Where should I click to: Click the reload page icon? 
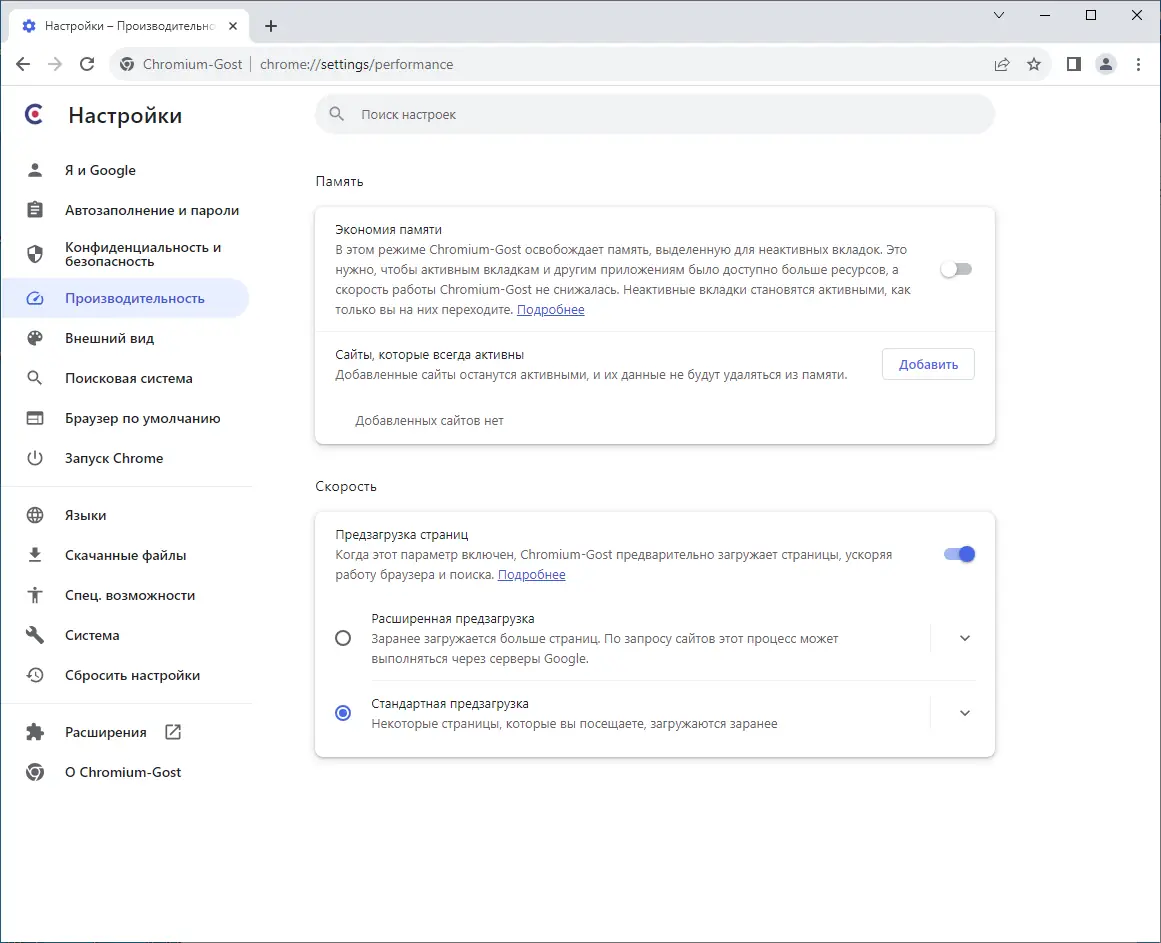point(87,64)
